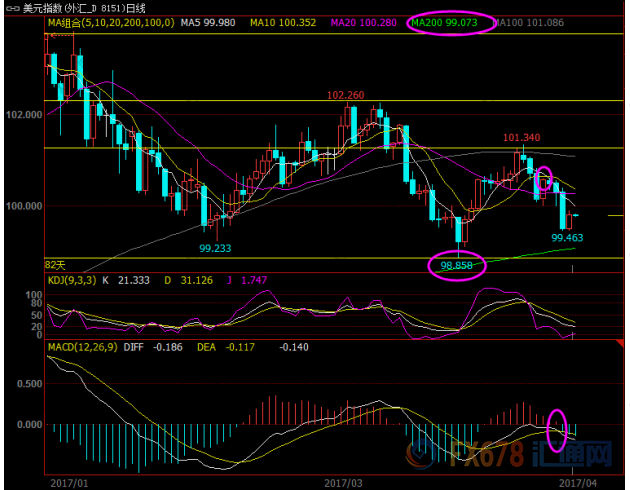The image size is (630, 490).
Task: Select the 101.340 peak price label
Action: click(x=522, y=138)
